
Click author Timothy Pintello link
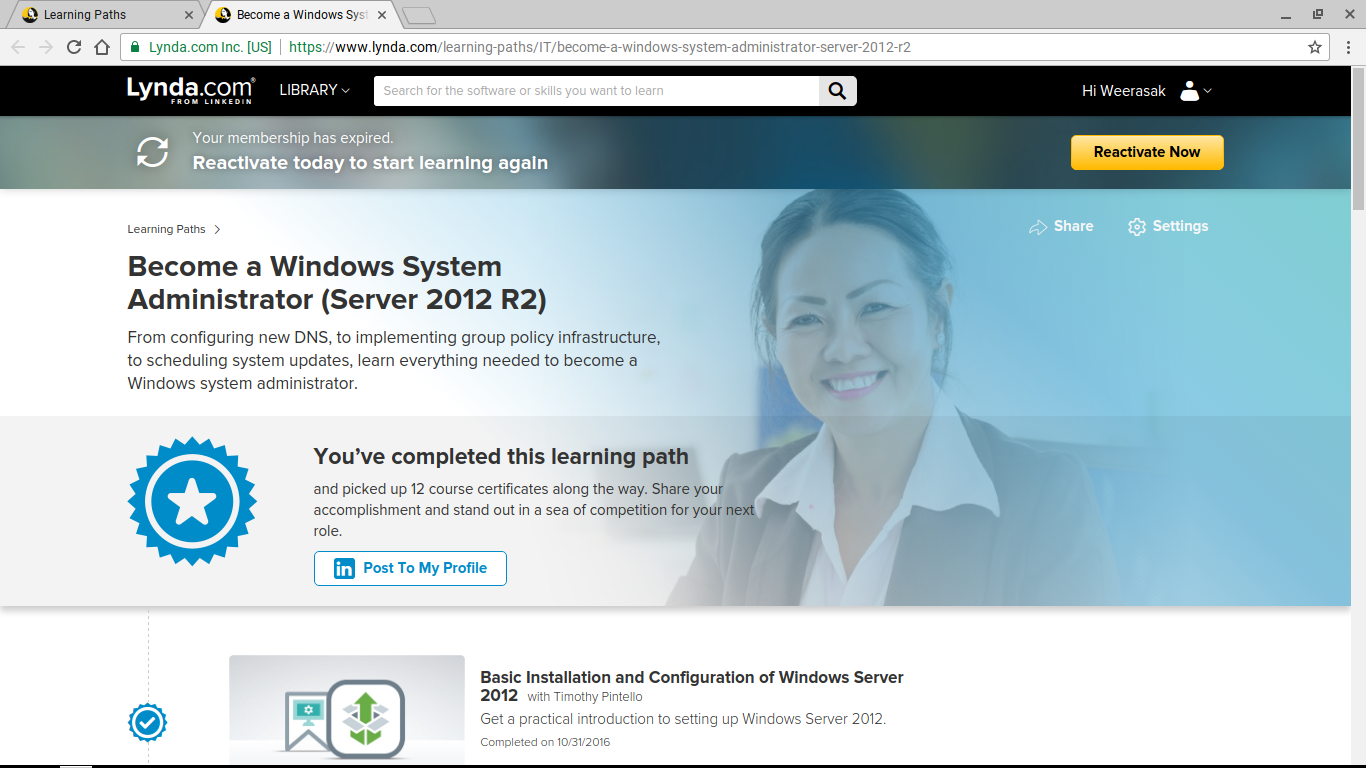click(x=596, y=697)
